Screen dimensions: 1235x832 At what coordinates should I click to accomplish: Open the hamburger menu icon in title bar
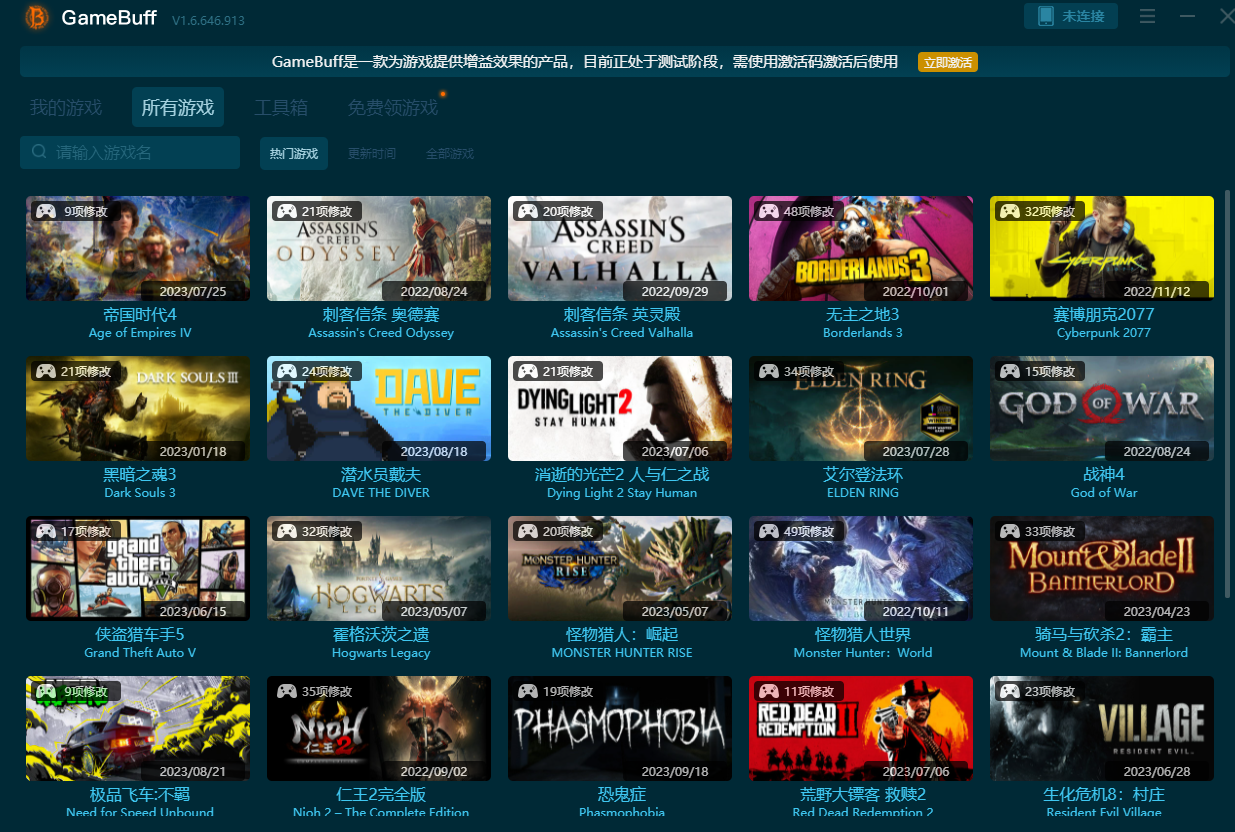point(1147,16)
